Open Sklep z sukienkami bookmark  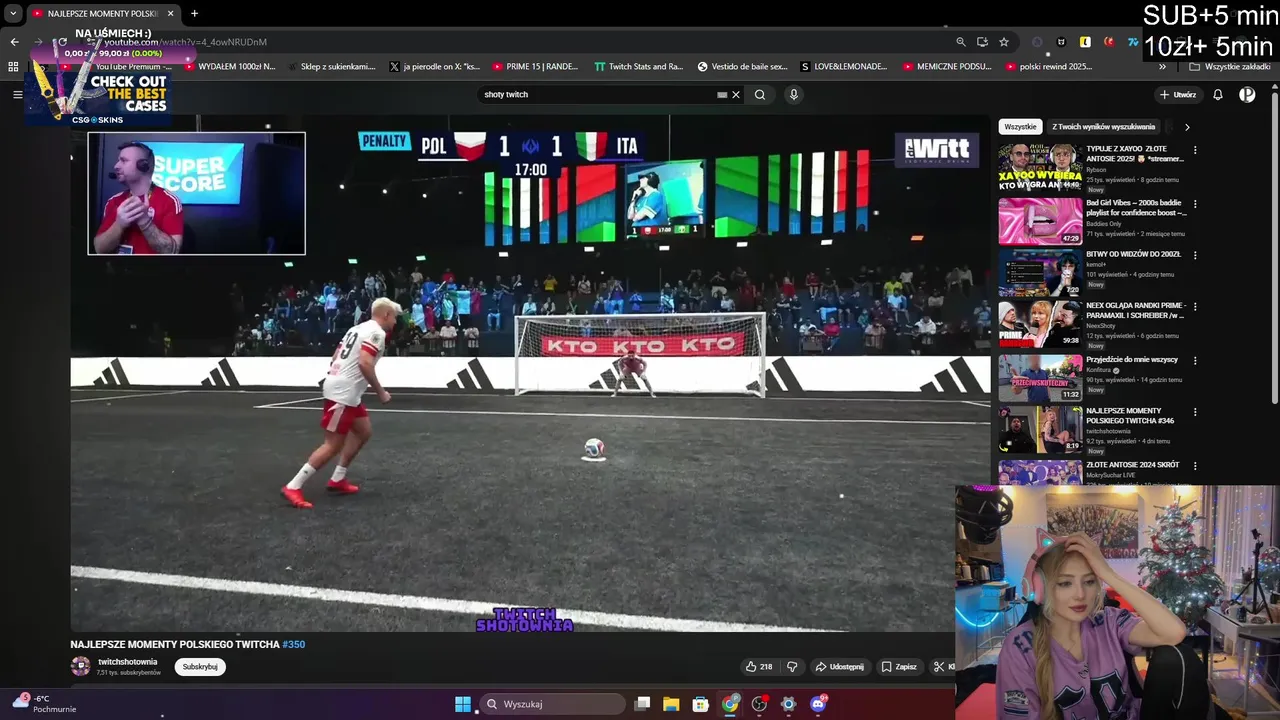pyautogui.click(x=331, y=67)
